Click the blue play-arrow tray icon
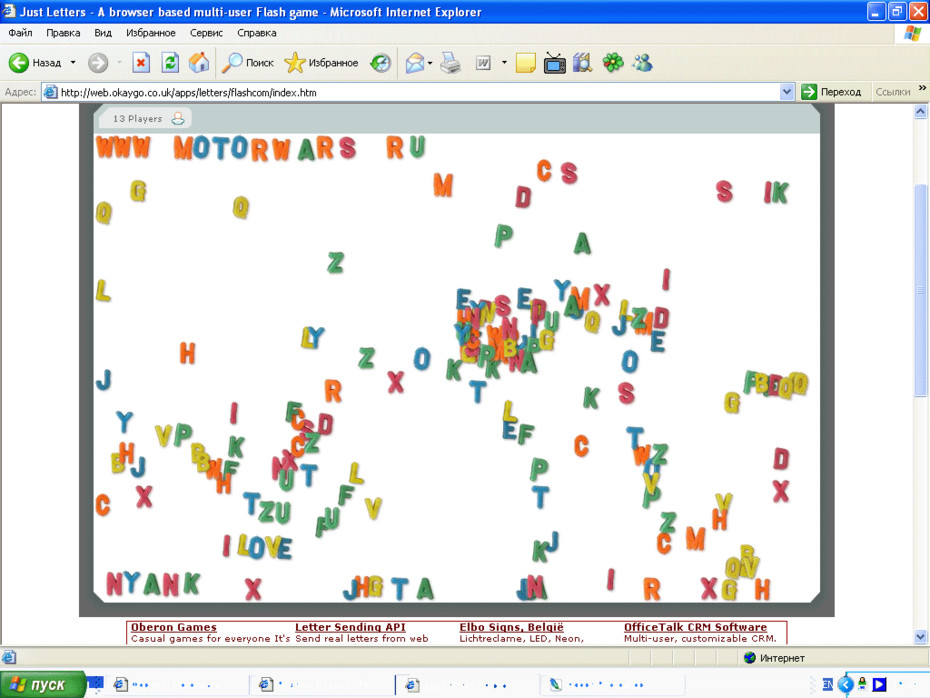 (x=879, y=684)
